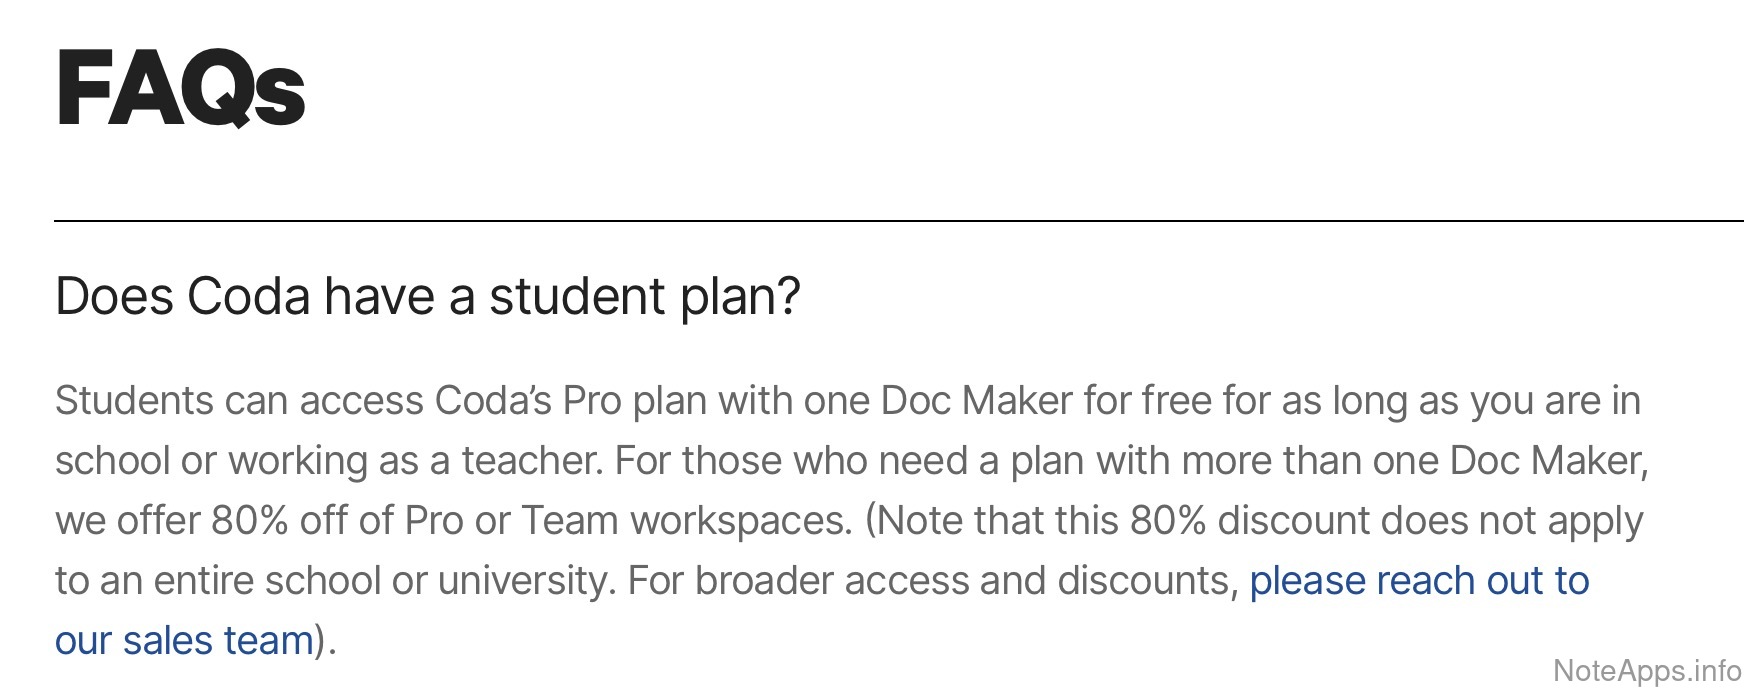Click the horizontal divider line below FAQs

pos(898,220)
